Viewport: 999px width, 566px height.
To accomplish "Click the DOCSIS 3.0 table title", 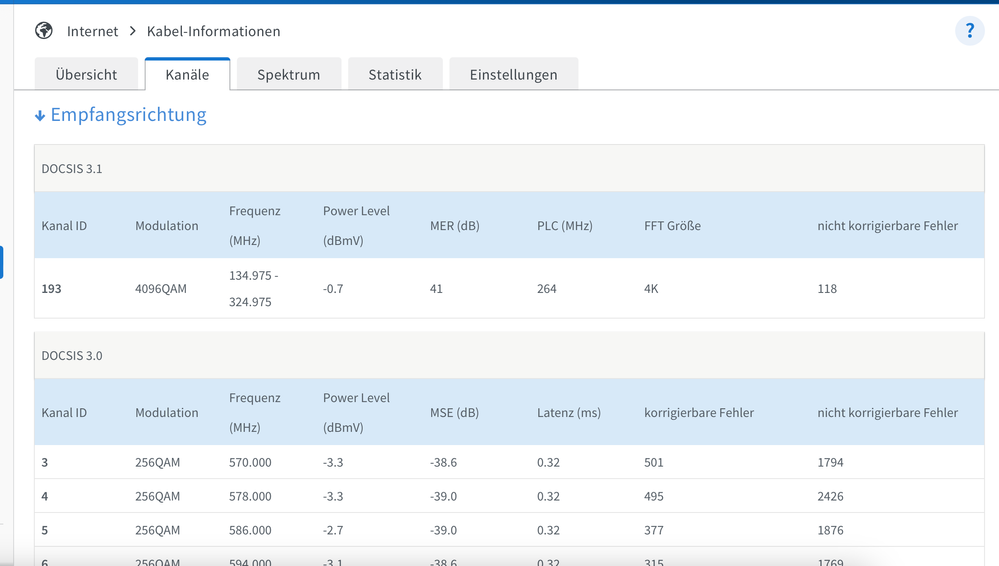I will pyautogui.click(x=72, y=355).
